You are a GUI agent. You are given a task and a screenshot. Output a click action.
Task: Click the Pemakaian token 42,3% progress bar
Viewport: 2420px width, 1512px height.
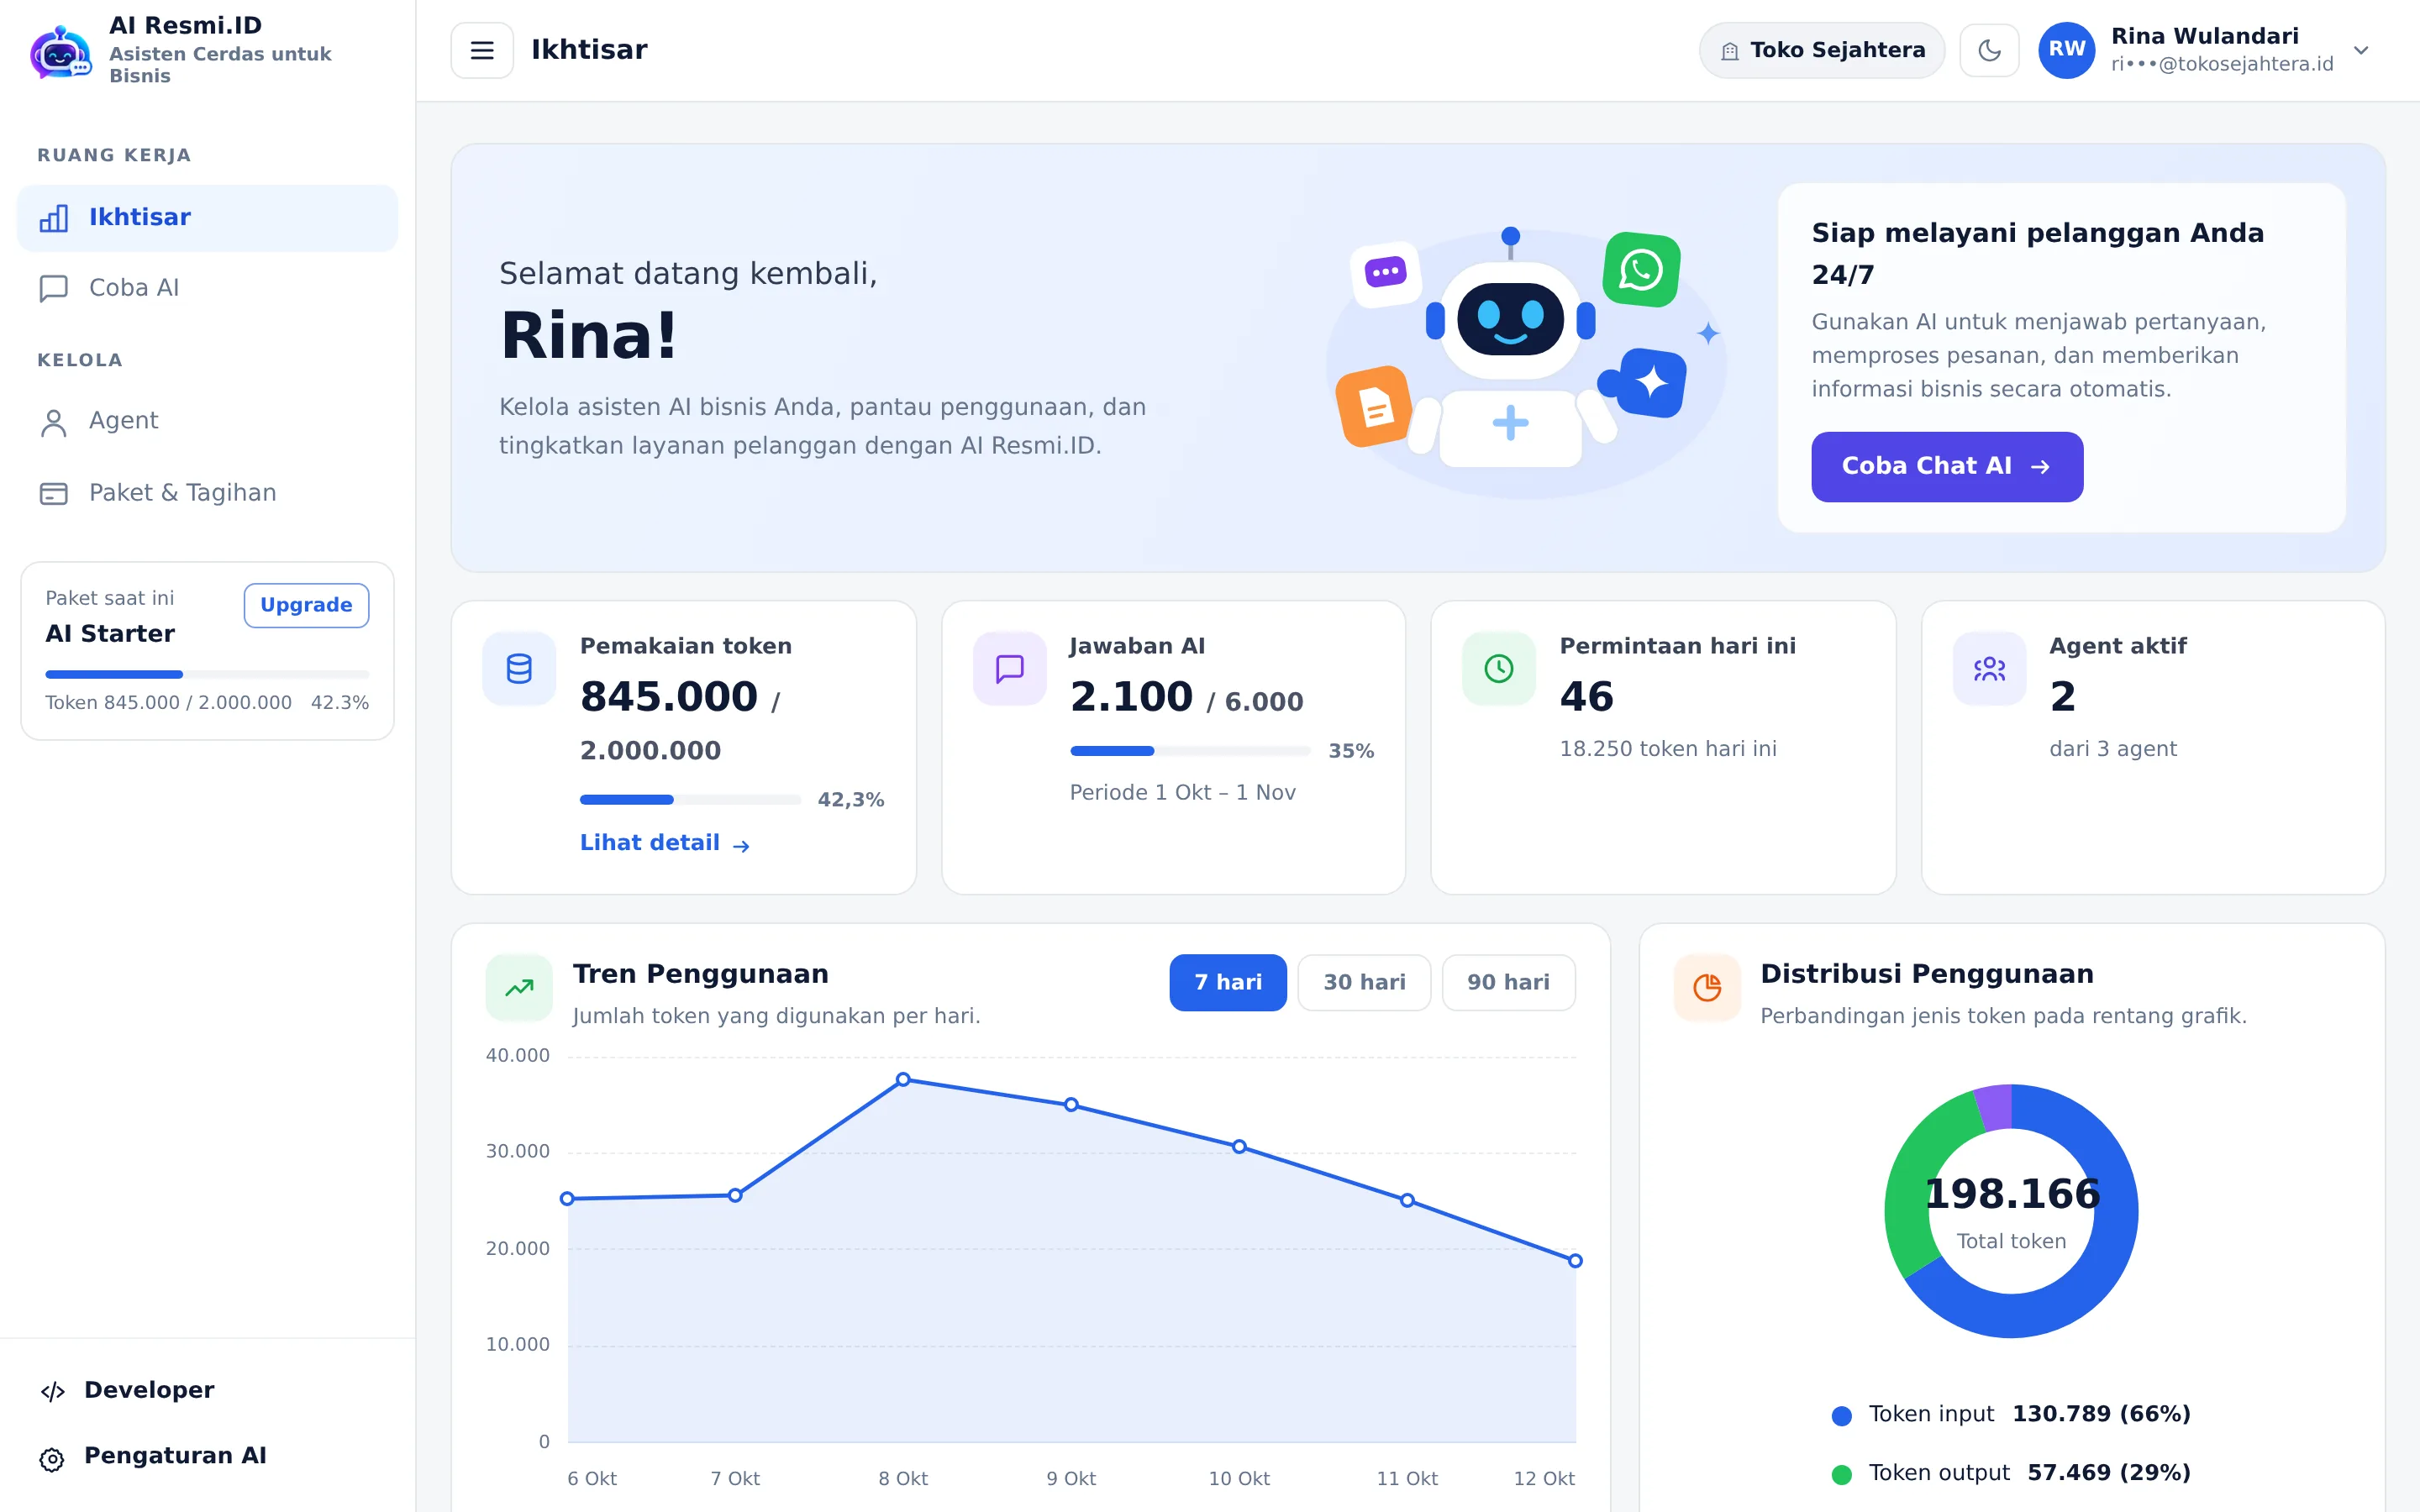[x=690, y=800]
